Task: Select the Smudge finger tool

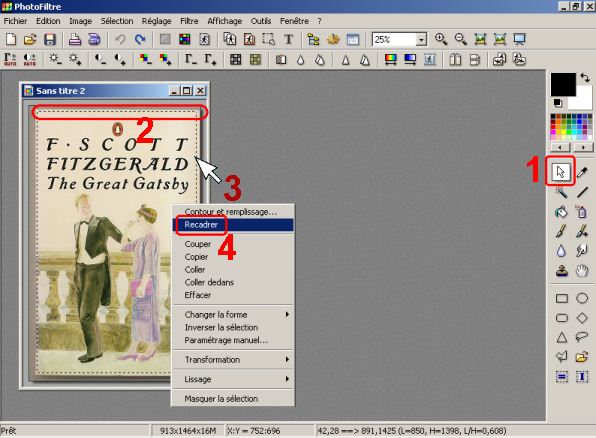Action: 582,251
